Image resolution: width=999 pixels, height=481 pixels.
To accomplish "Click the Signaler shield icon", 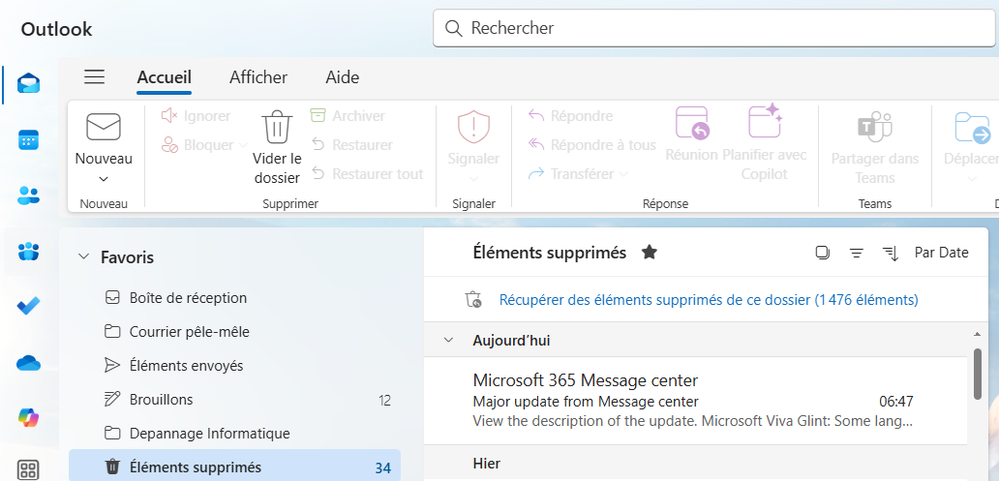I will [473, 128].
